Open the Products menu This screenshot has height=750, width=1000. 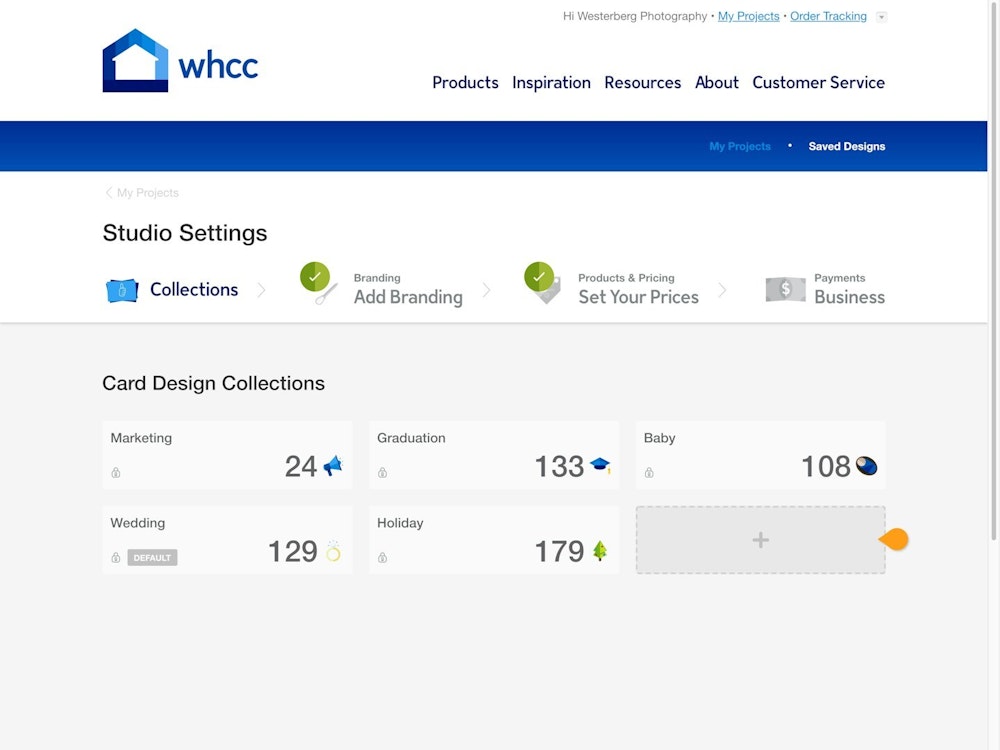pyautogui.click(x=465, y=83)
